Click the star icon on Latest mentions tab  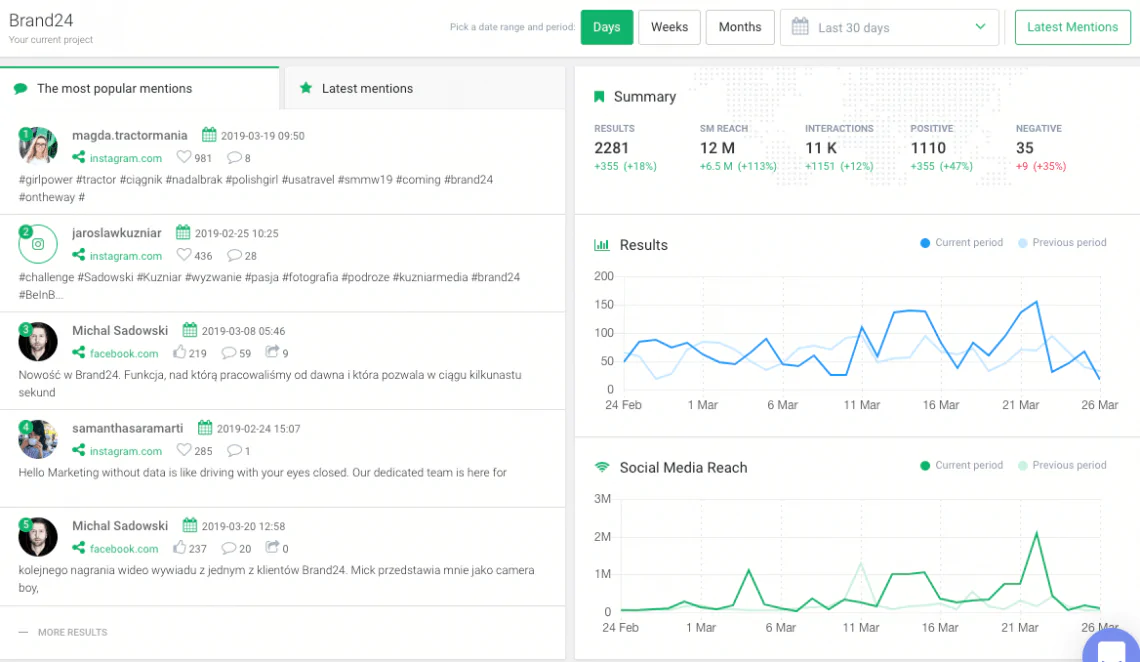click(306, 88)
